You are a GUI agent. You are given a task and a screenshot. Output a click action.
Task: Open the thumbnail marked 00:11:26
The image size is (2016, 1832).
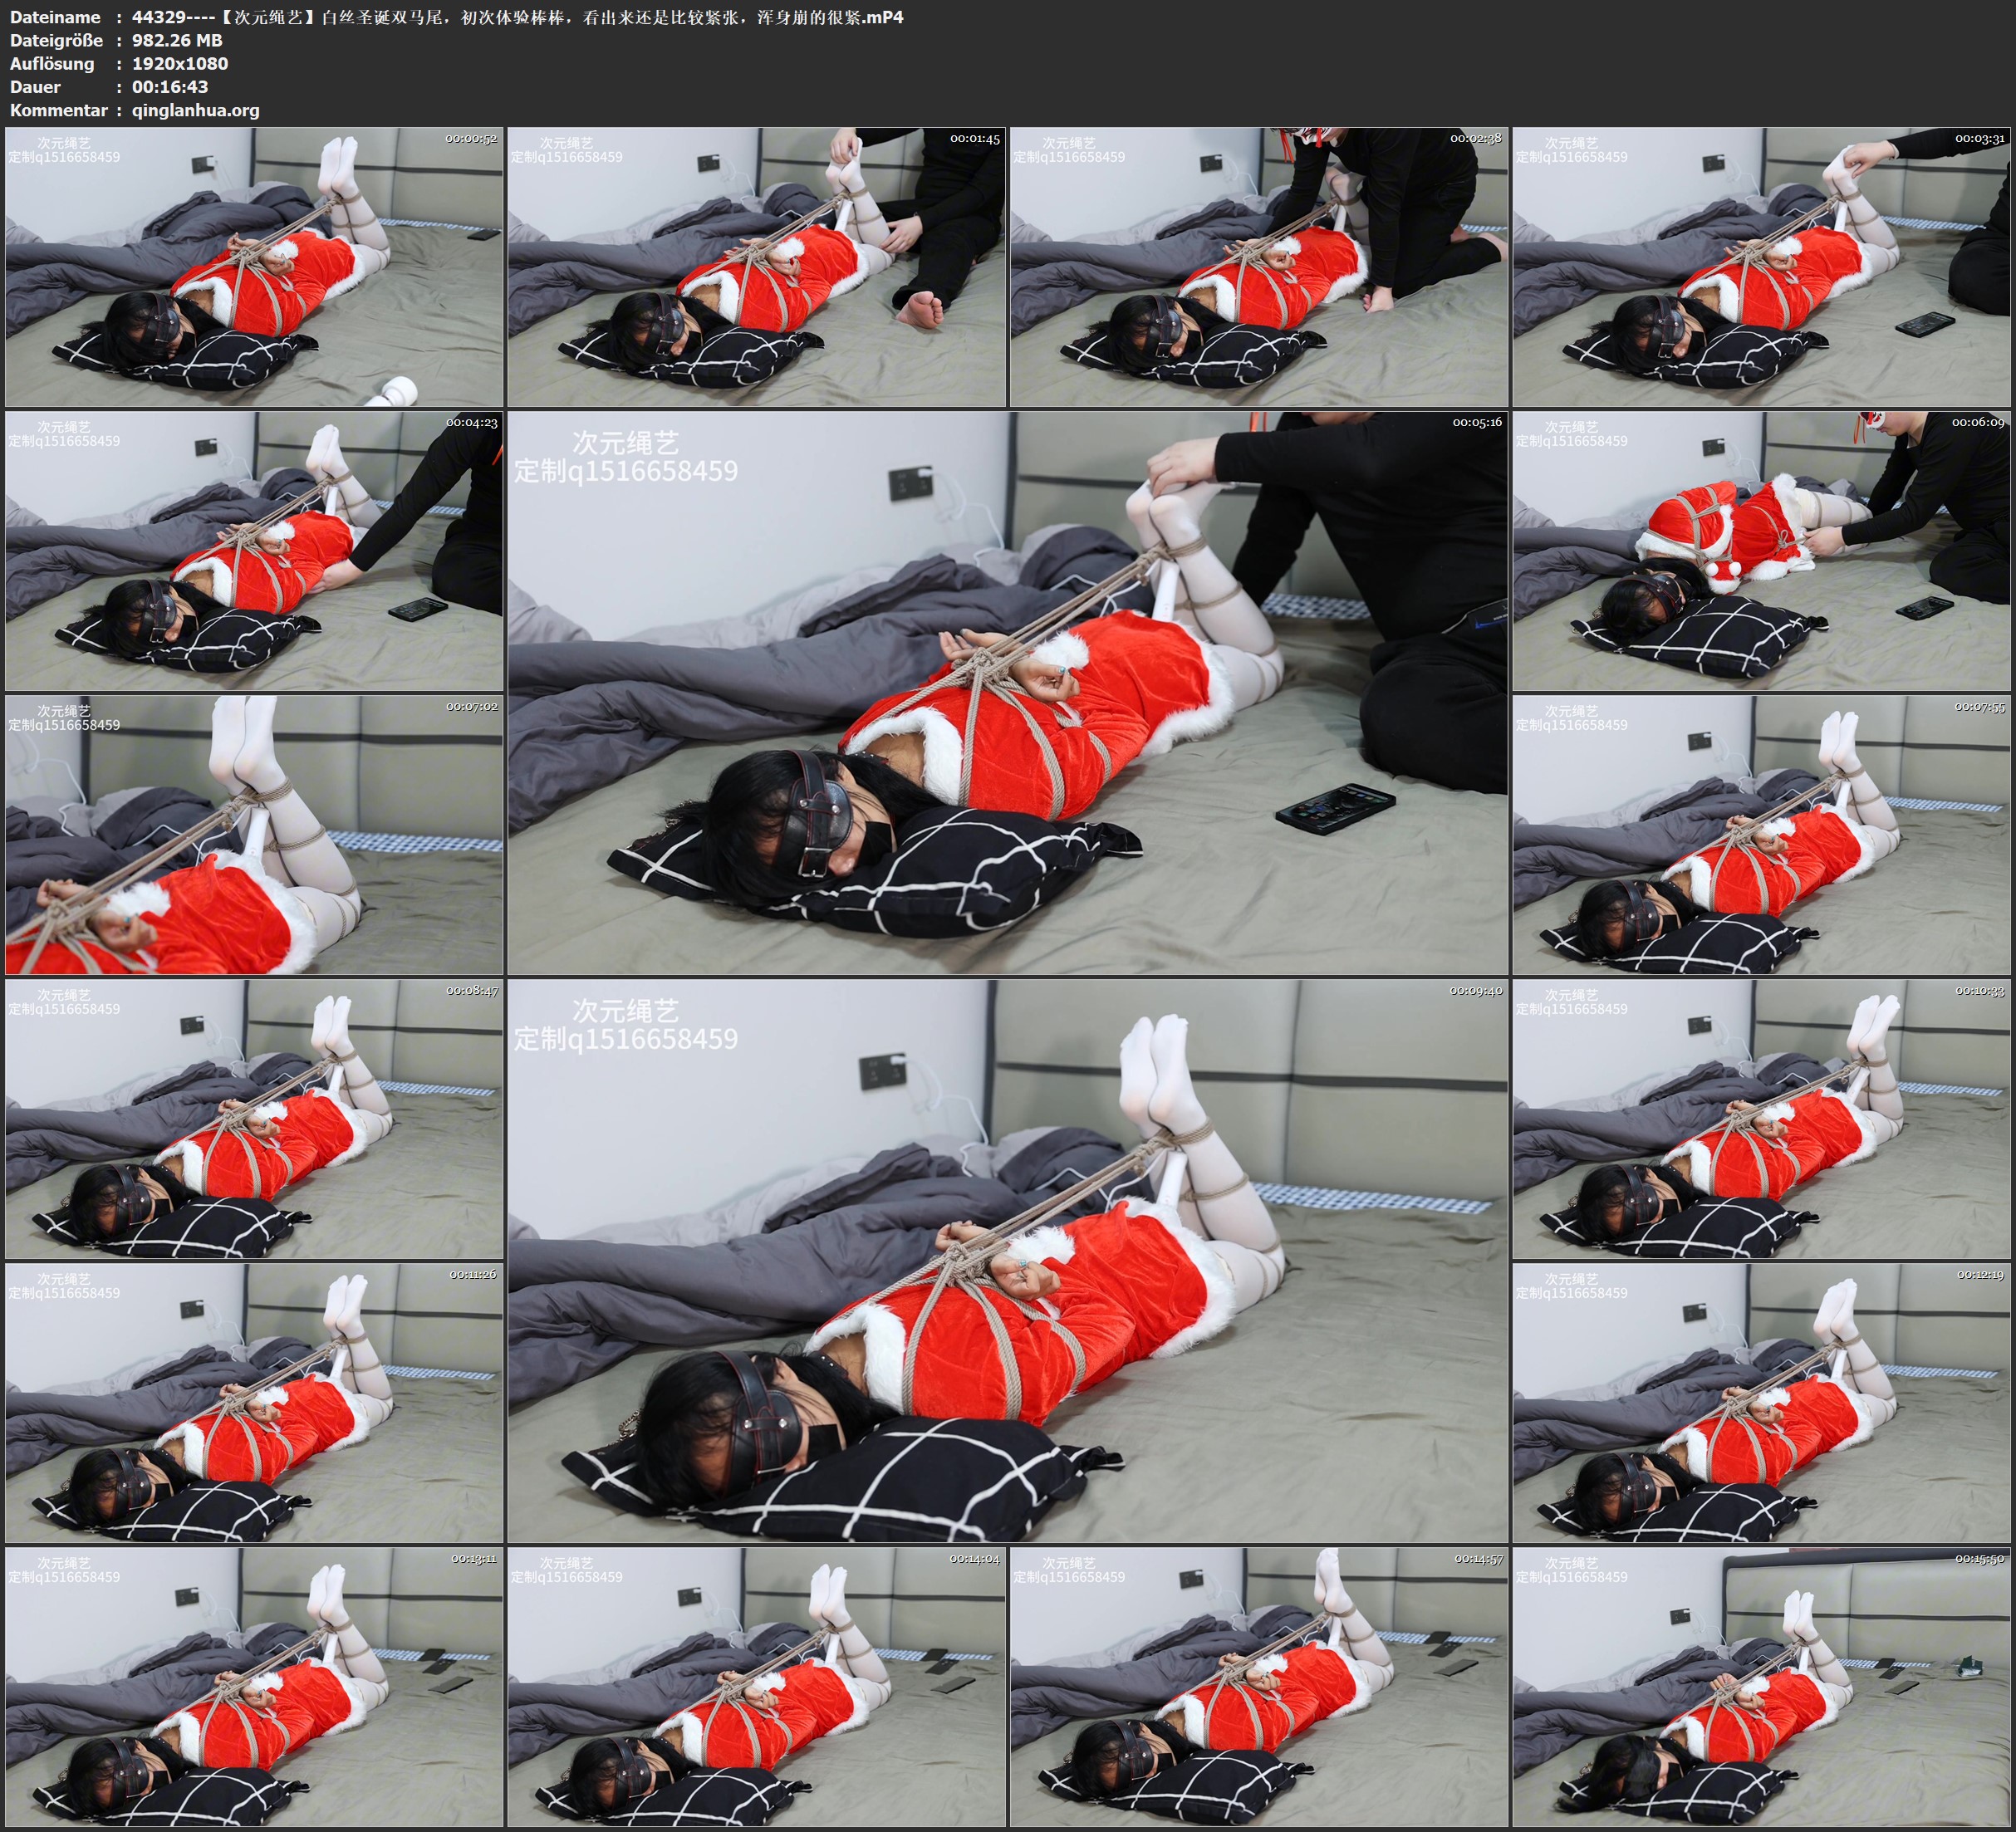(x=254, y=1402)
